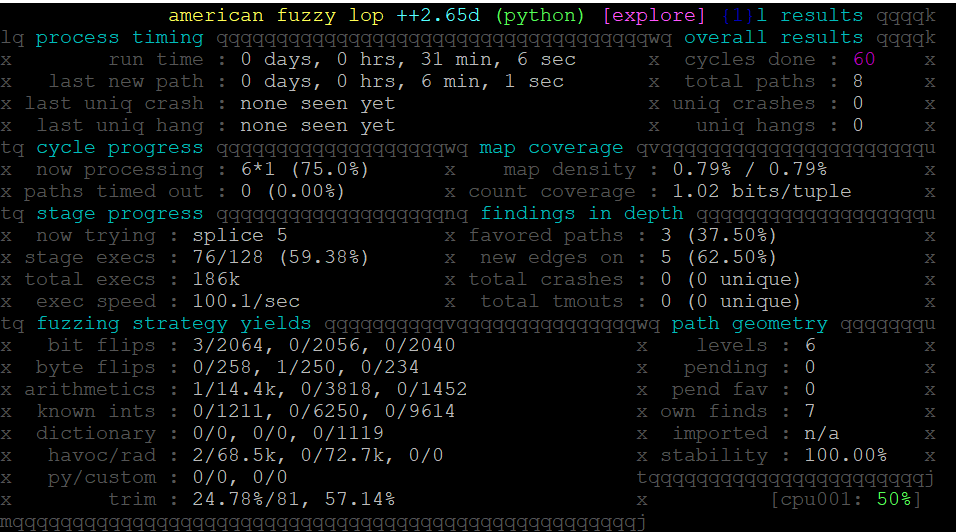Image resolution: width=956 pixels, height=532 pixels.
Task: Click the 'map coverage' section header
Action: point(551,148)
